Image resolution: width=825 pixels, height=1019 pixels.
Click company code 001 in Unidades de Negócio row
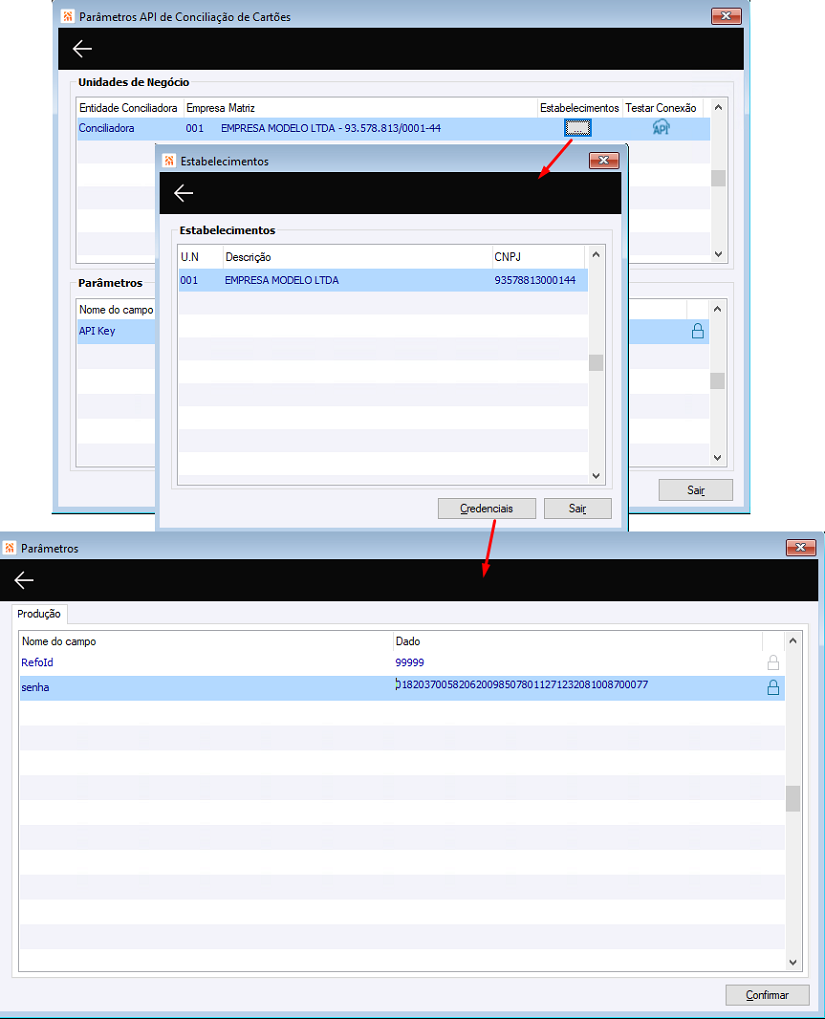click(x=195, y=128)
